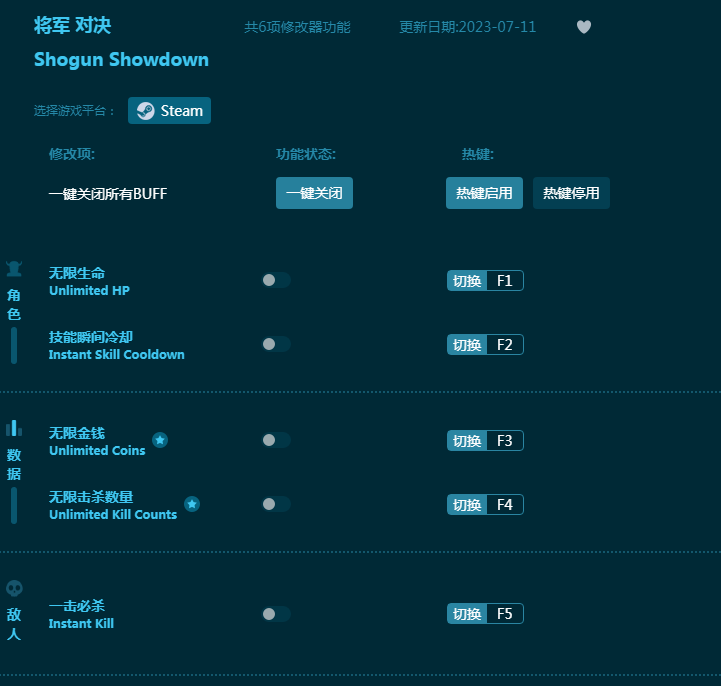This screenshot has height=686, width=721.
Task: Click the Shogun Showdown title
Action: tap(121, 60)
